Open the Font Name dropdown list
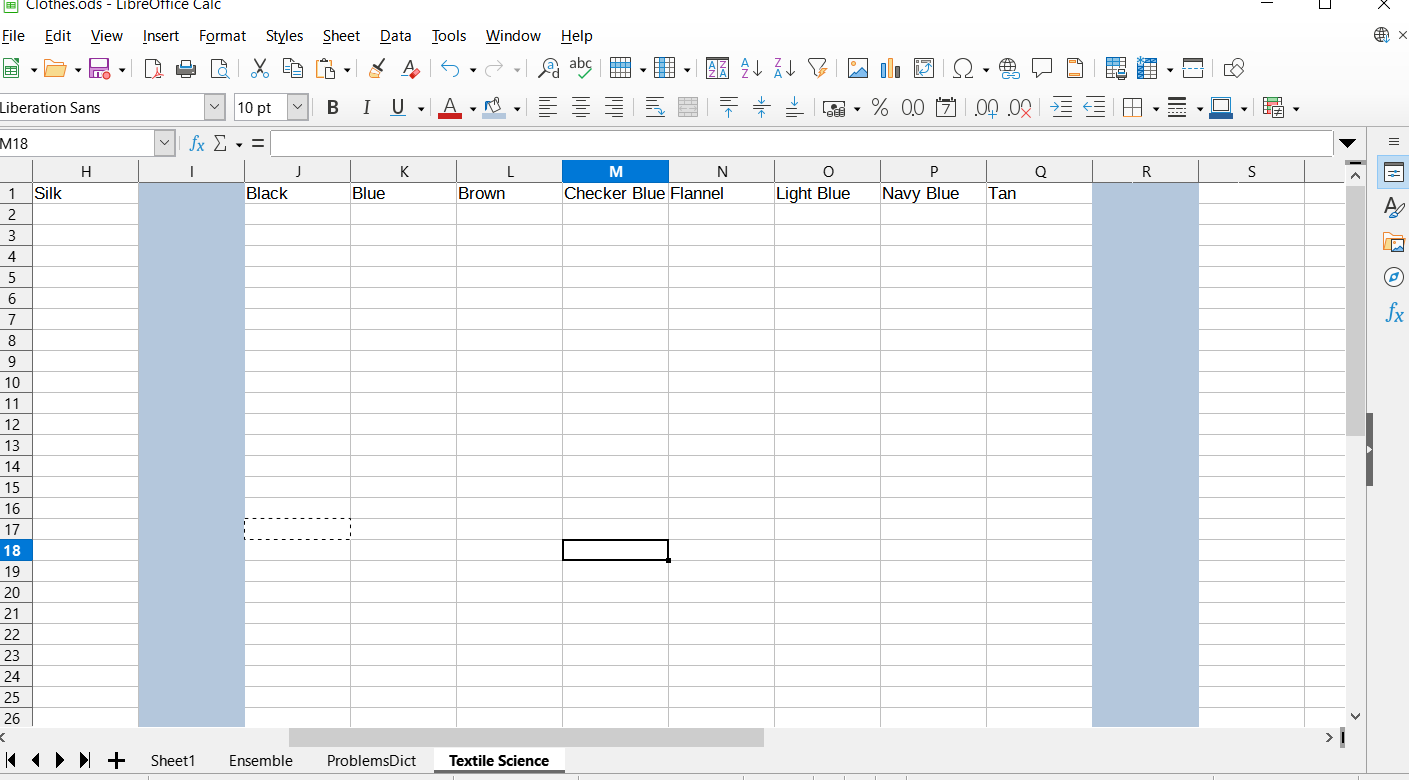 [x=215, y=108]
